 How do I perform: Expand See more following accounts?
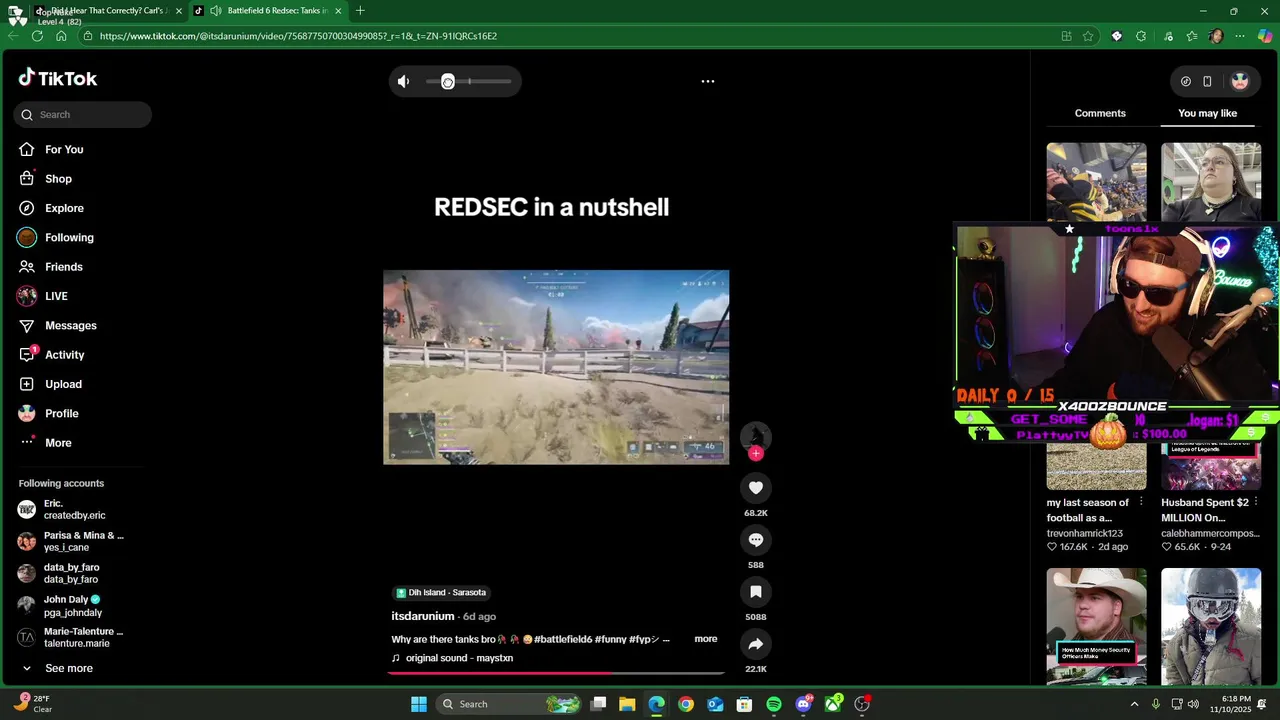click(68, 668)
